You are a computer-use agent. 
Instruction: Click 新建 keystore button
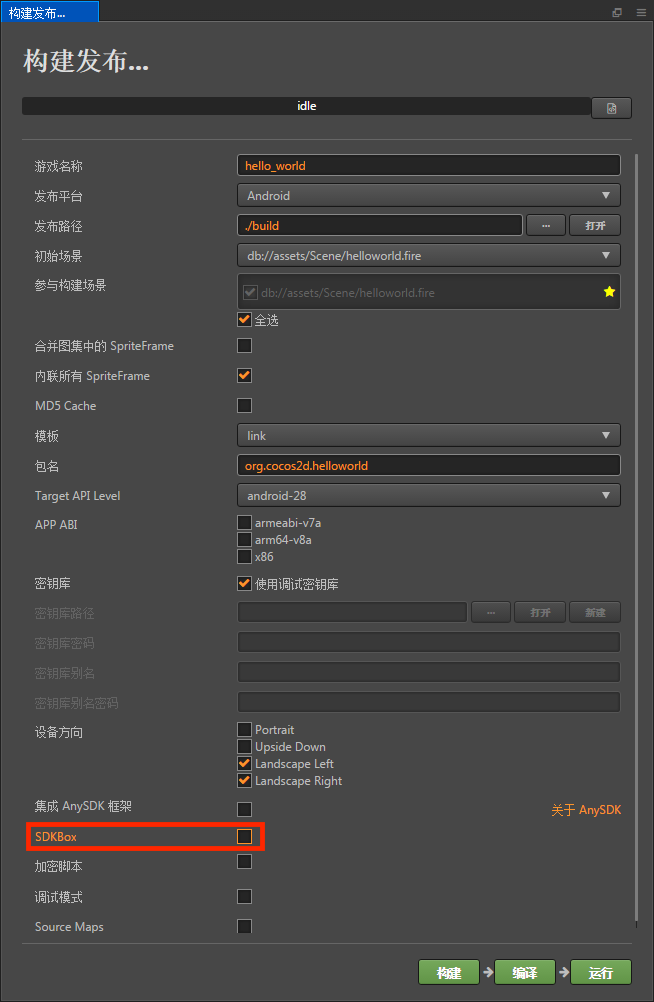click(x=595, y=612)
